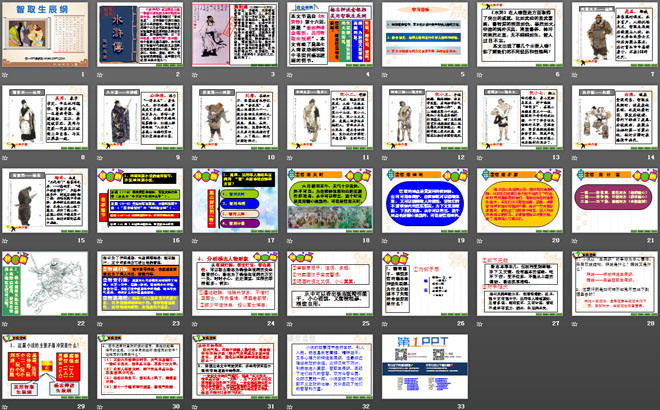Select slide 31 thumbnail with red text block
660x410 pixels.
coord(235,367)
